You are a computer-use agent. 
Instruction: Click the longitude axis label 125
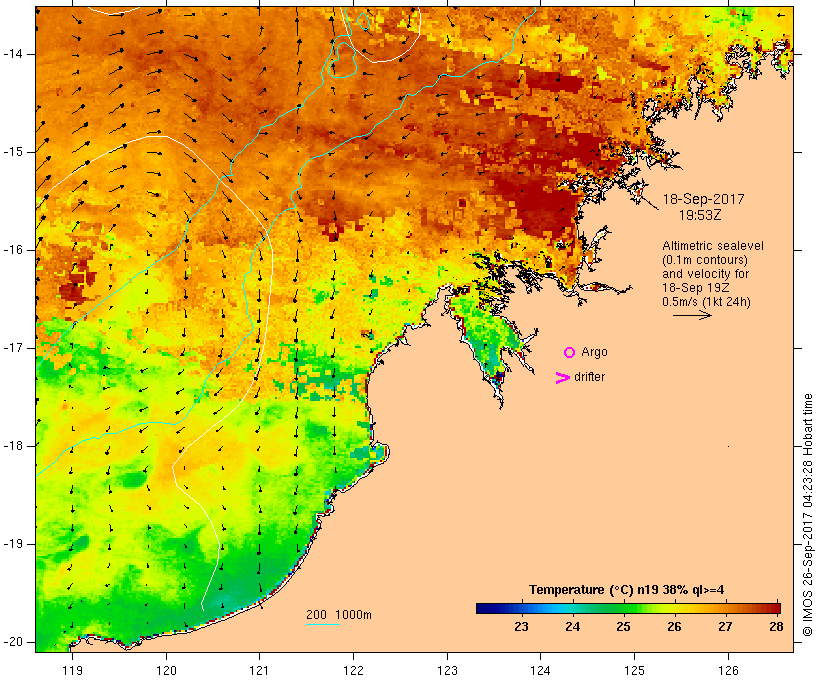click(x=634, y=671)
